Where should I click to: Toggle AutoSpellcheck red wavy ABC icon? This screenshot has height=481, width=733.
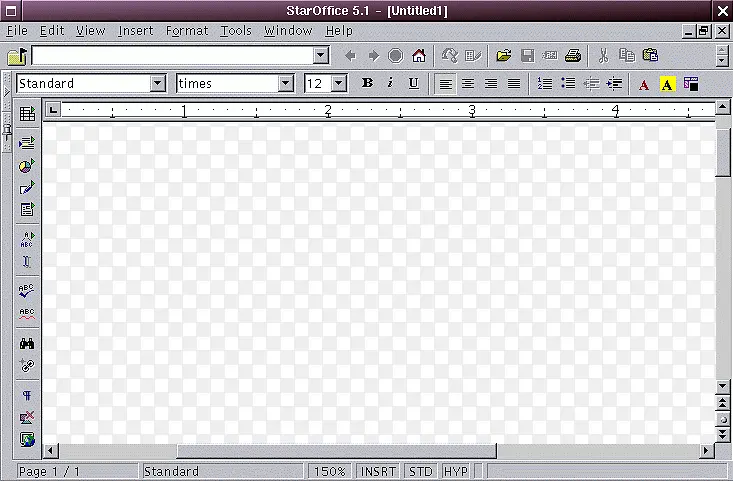(x=27, y=314)
